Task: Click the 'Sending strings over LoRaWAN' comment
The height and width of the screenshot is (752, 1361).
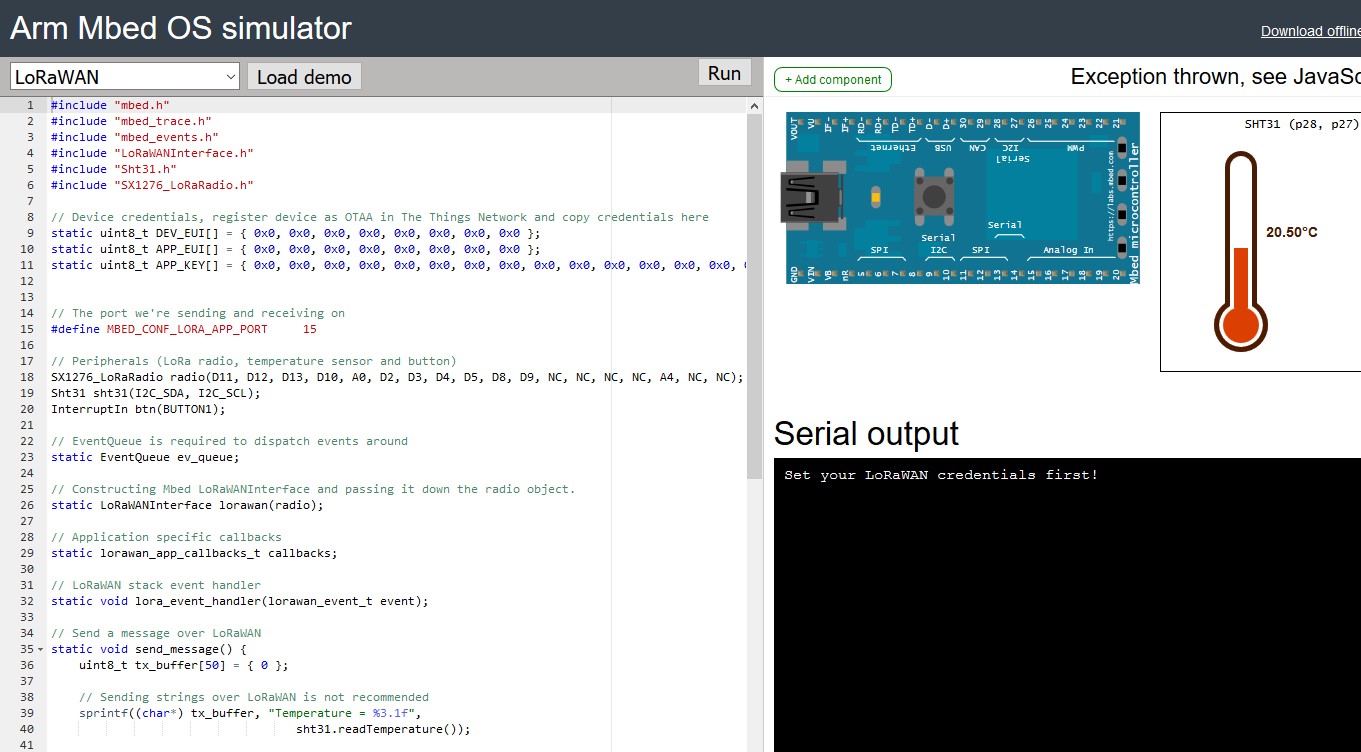Action: coord(254,697)
